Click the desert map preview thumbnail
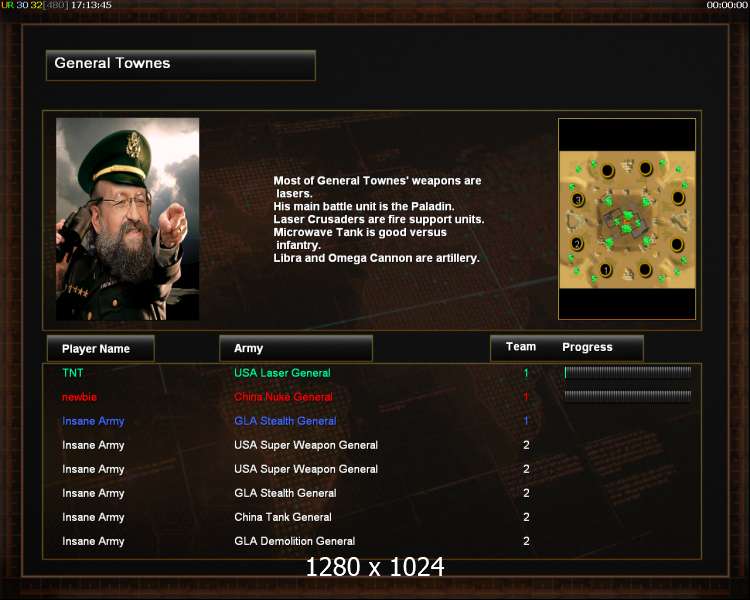This screenshot has width=750, height=600. point(627,220)
